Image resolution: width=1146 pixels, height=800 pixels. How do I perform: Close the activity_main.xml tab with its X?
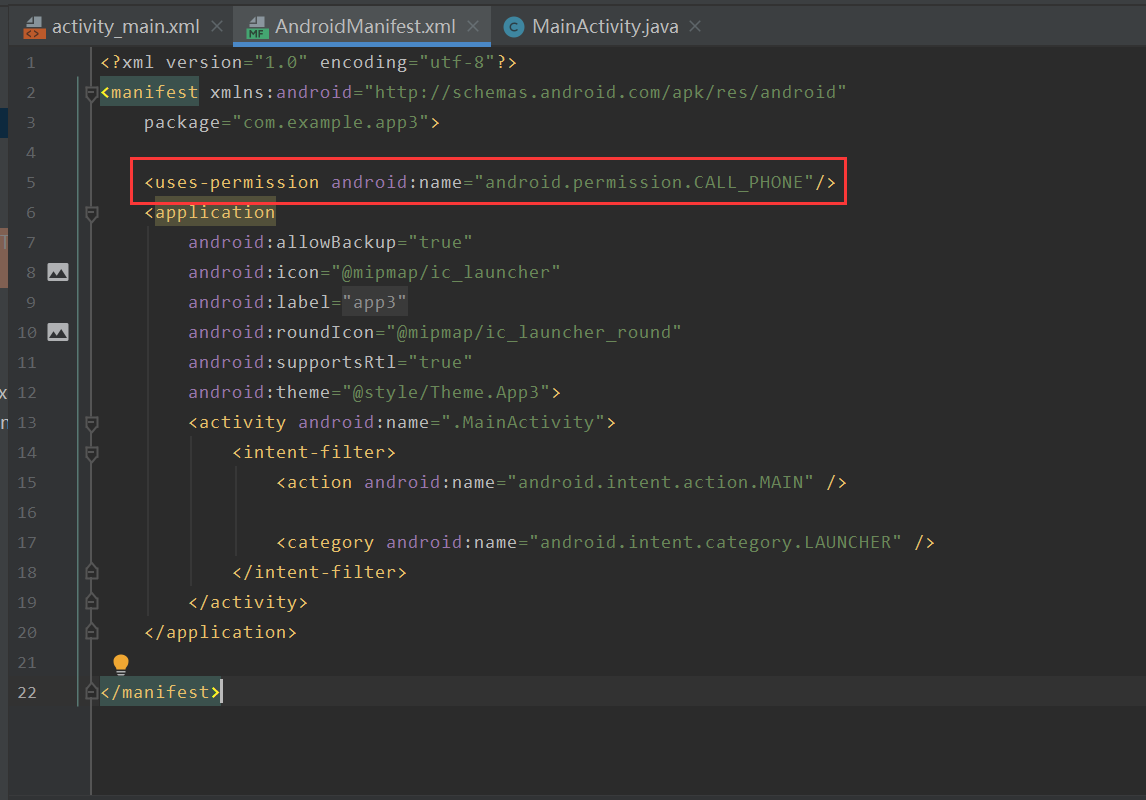(x=216, y=27)
